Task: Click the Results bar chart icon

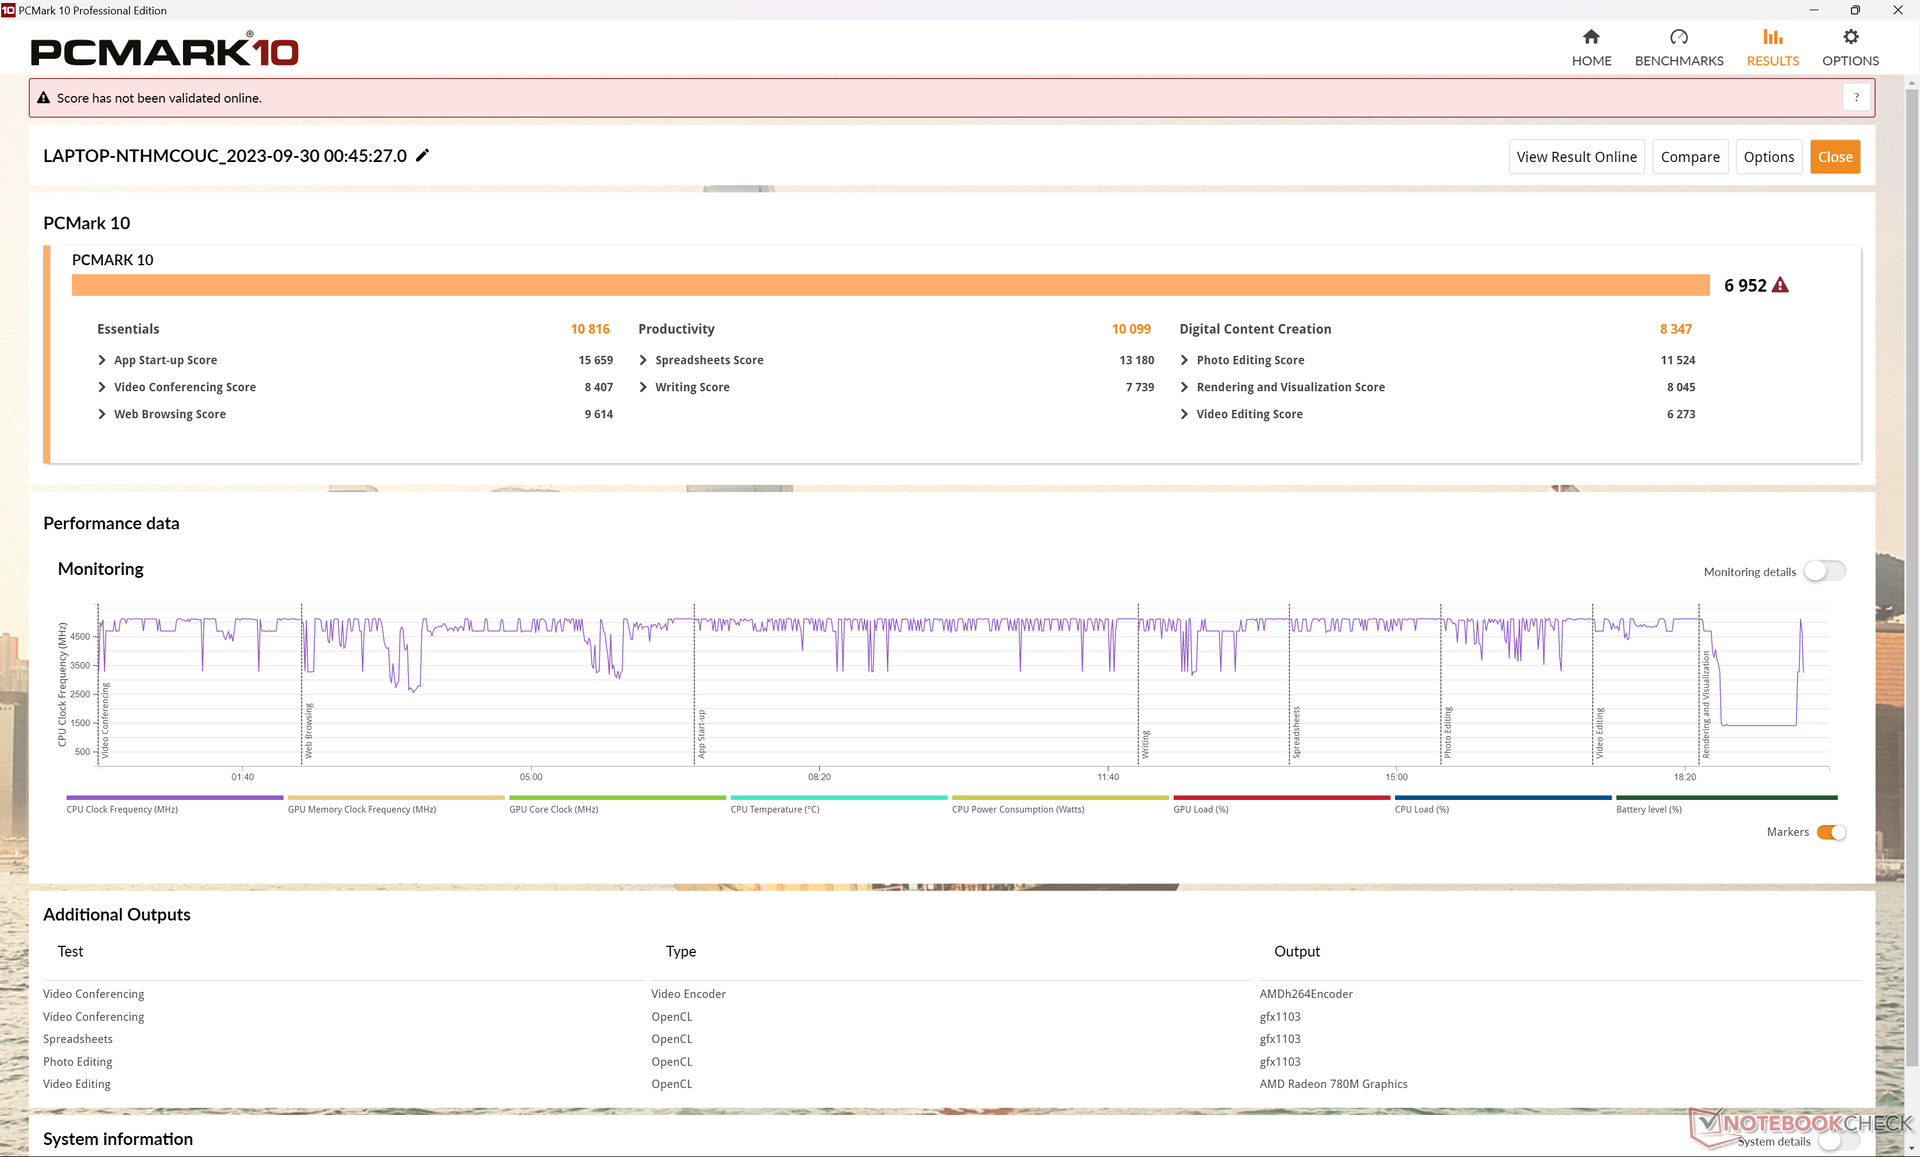Action: [1772, 38]
